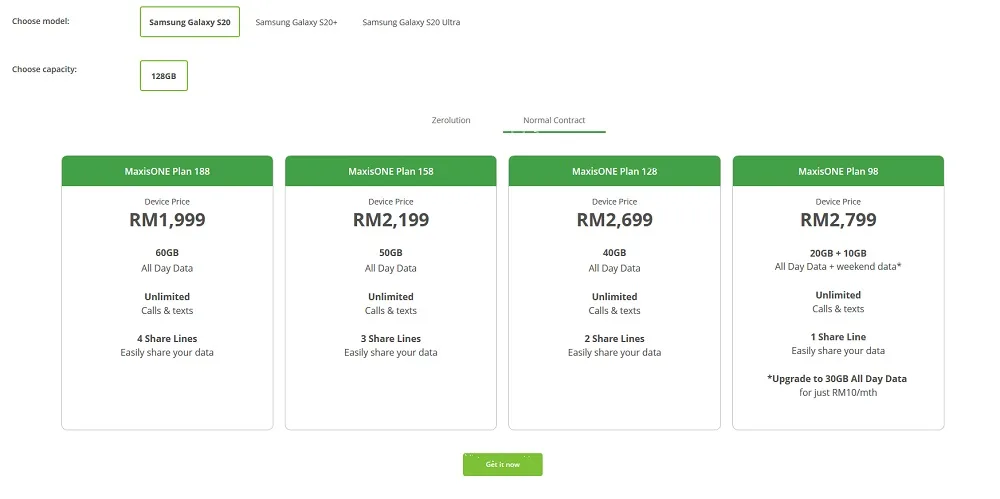Click the 4 Share Lines text
Viewport: 1000px width, 499px height.
pos(167,339)
